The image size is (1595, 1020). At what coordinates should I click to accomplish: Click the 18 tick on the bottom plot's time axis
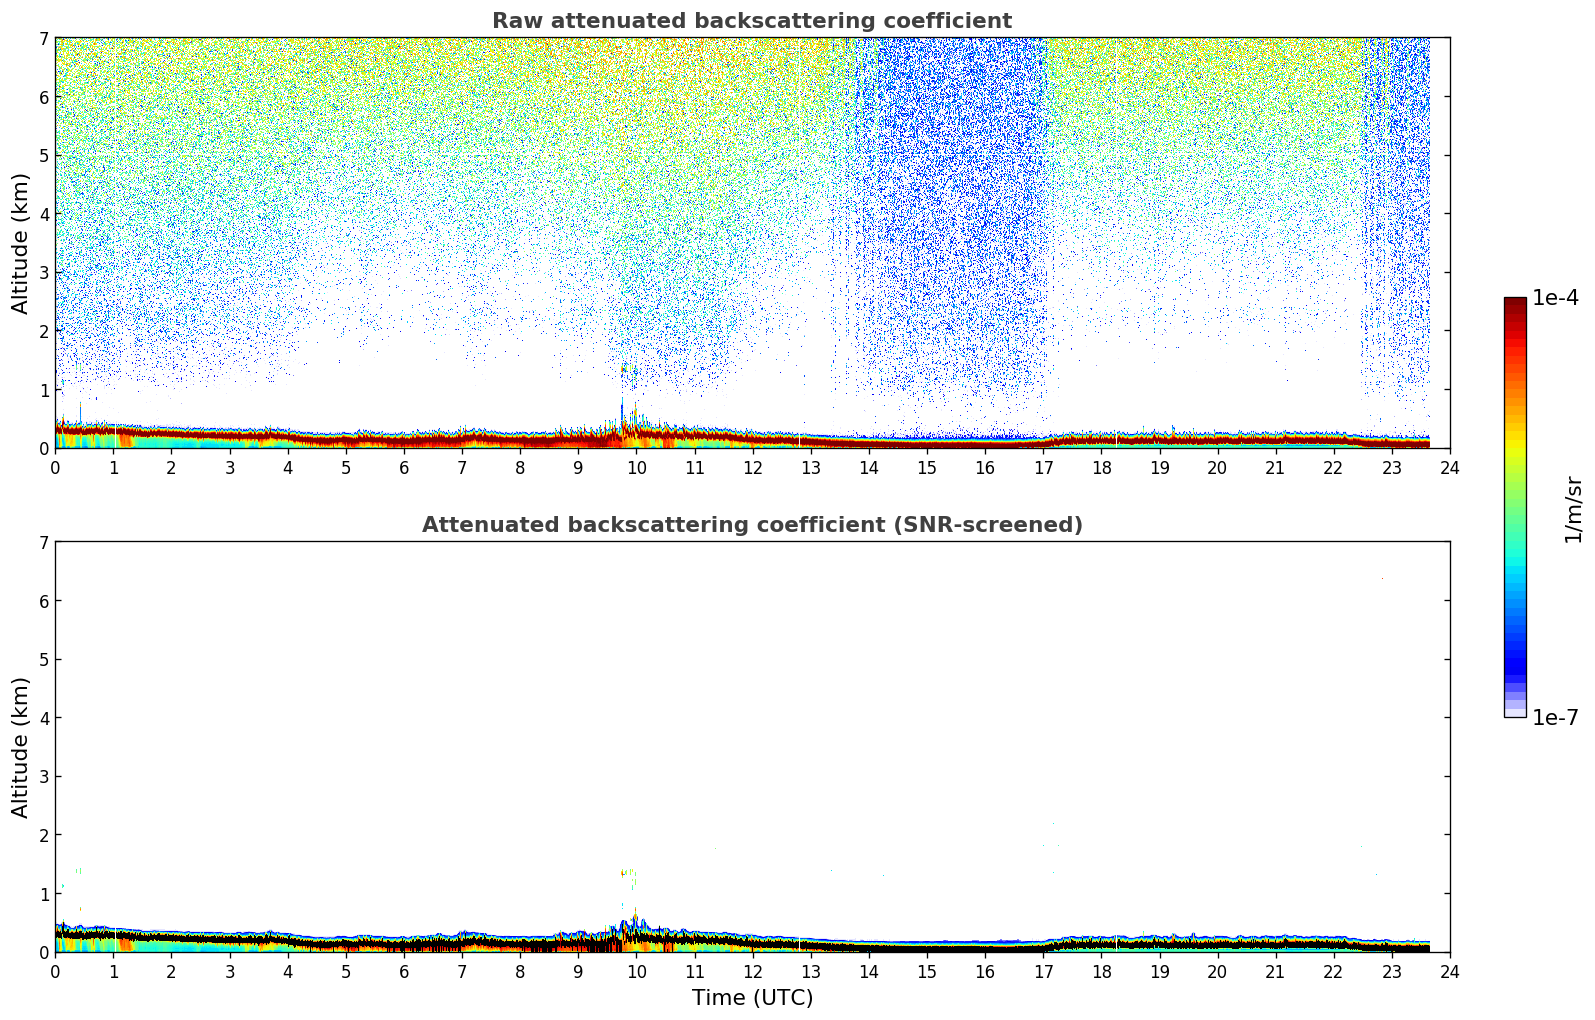point(1101,971)
